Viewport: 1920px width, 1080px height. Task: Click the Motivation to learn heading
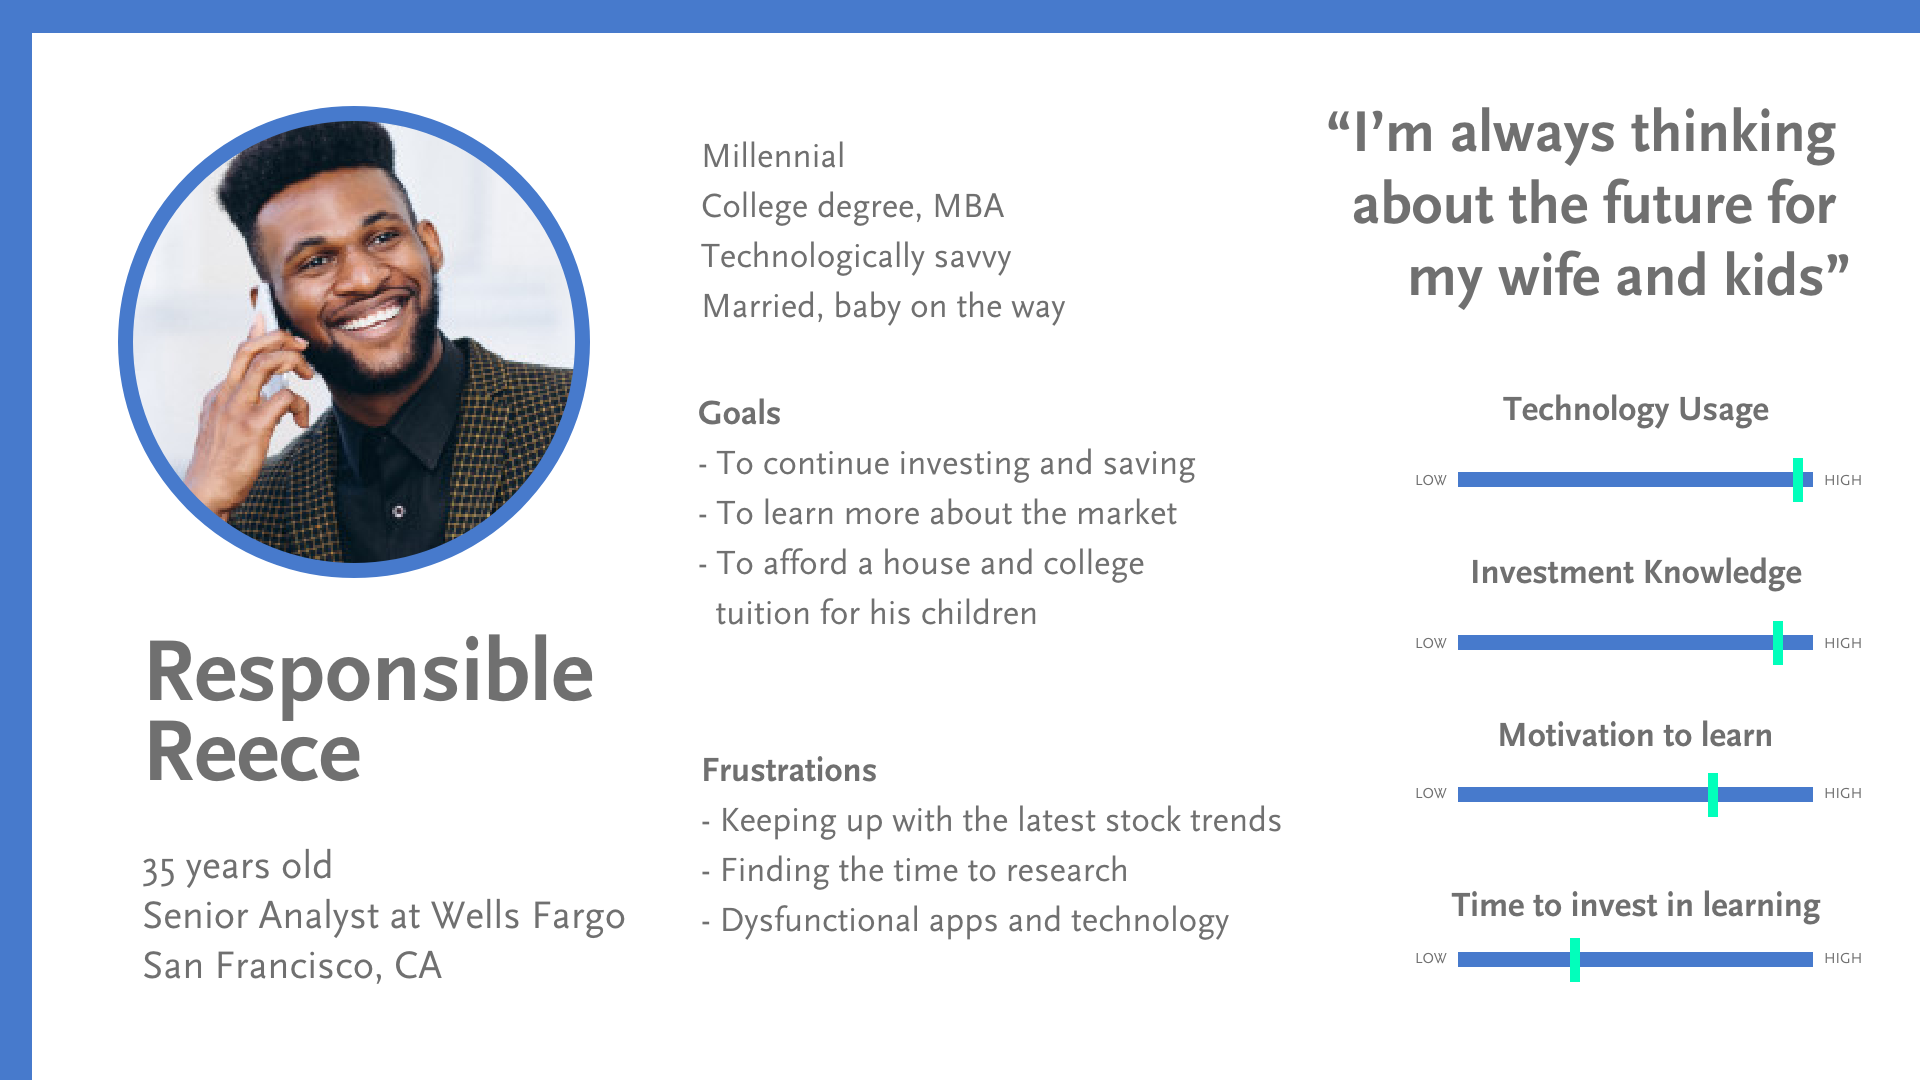[x=1635, y=735]
